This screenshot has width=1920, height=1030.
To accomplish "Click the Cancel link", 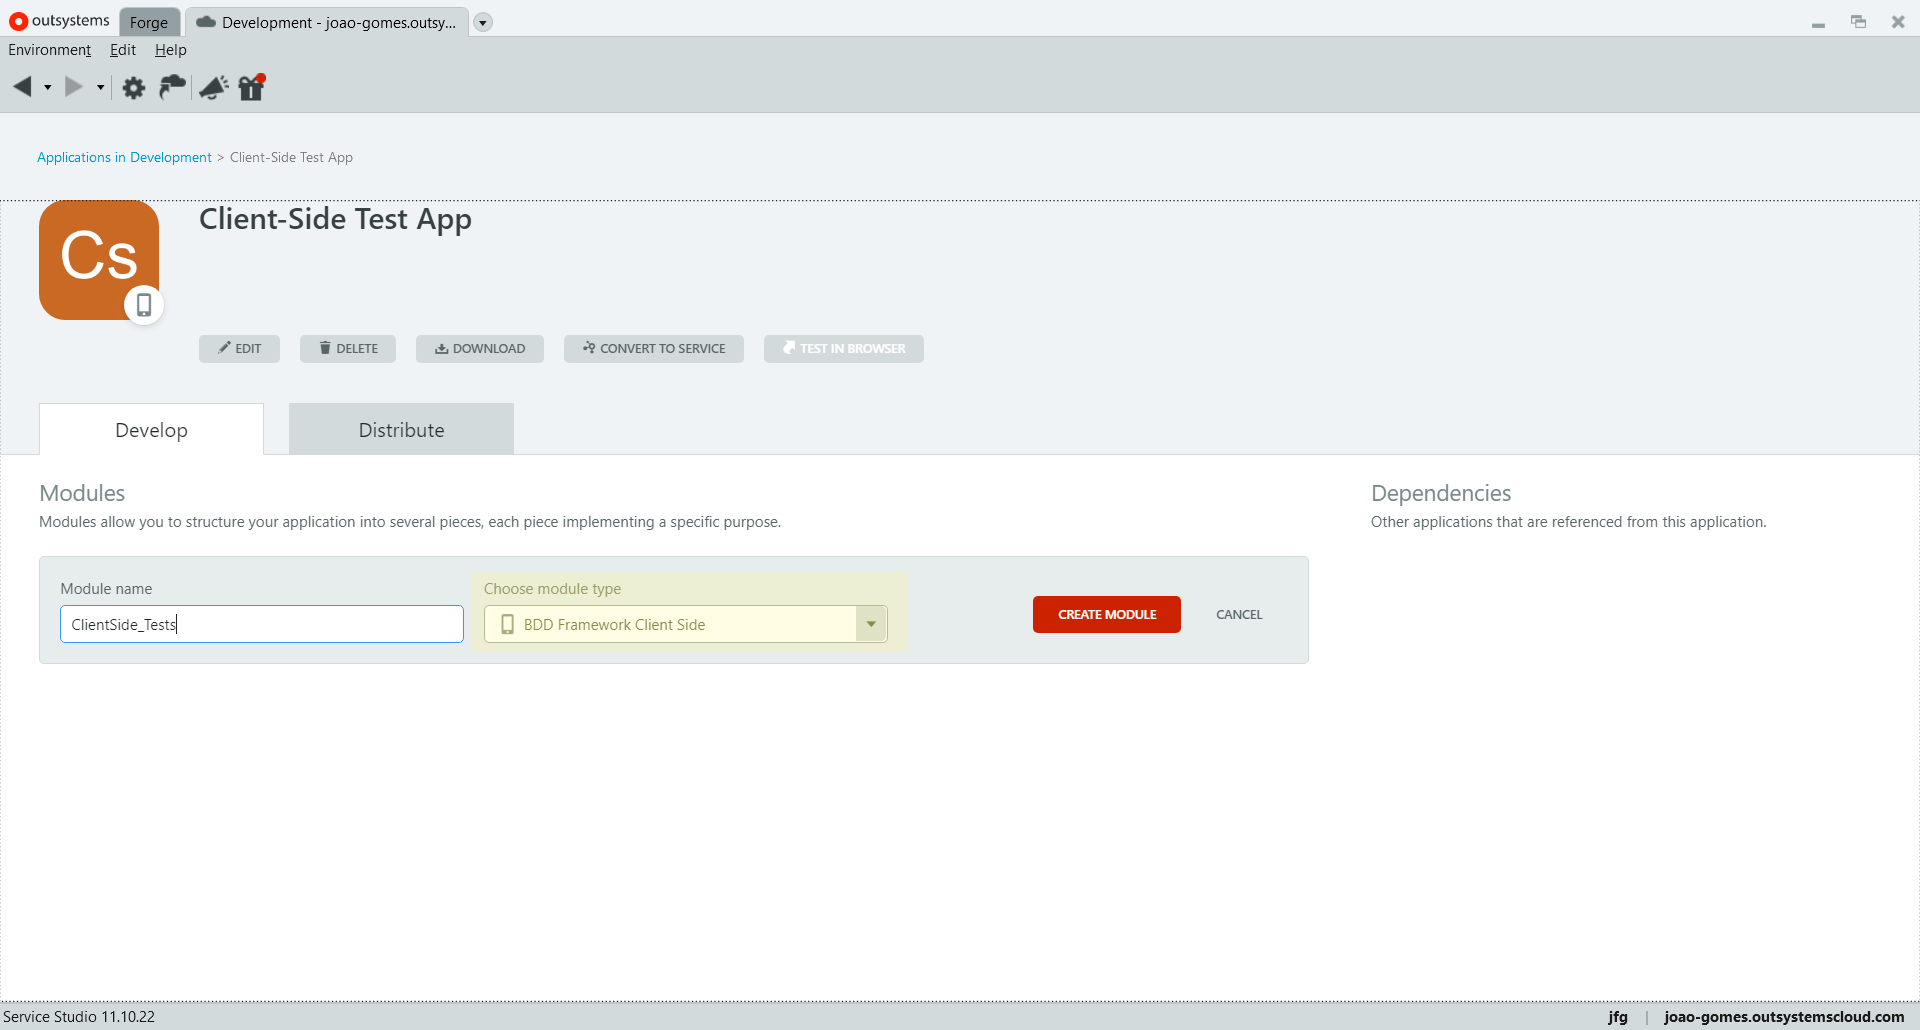I will pos(1238,614).
